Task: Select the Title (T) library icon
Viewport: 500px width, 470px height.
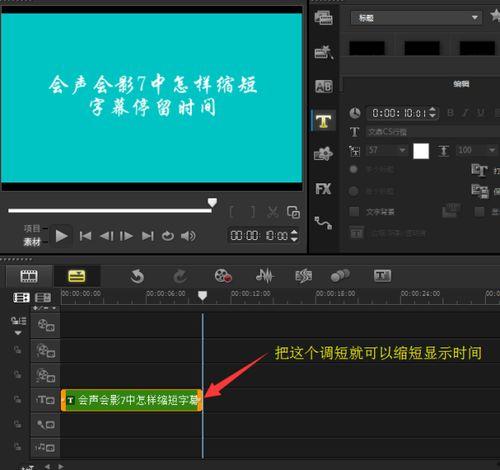Action: pyautogui.click(x=323, y=121)
